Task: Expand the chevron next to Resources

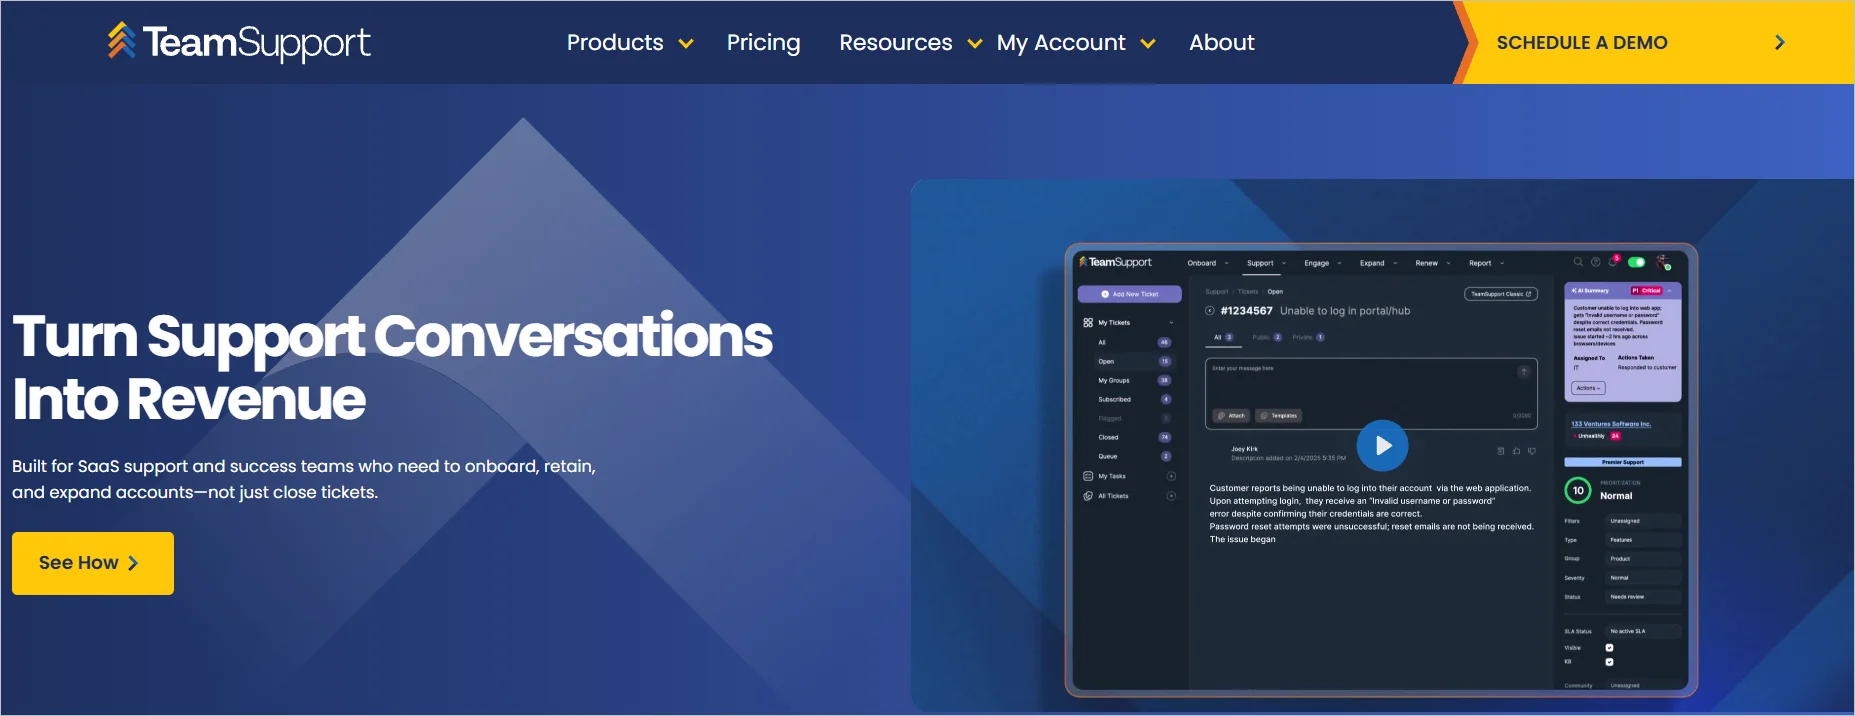Action: [975, 43]
